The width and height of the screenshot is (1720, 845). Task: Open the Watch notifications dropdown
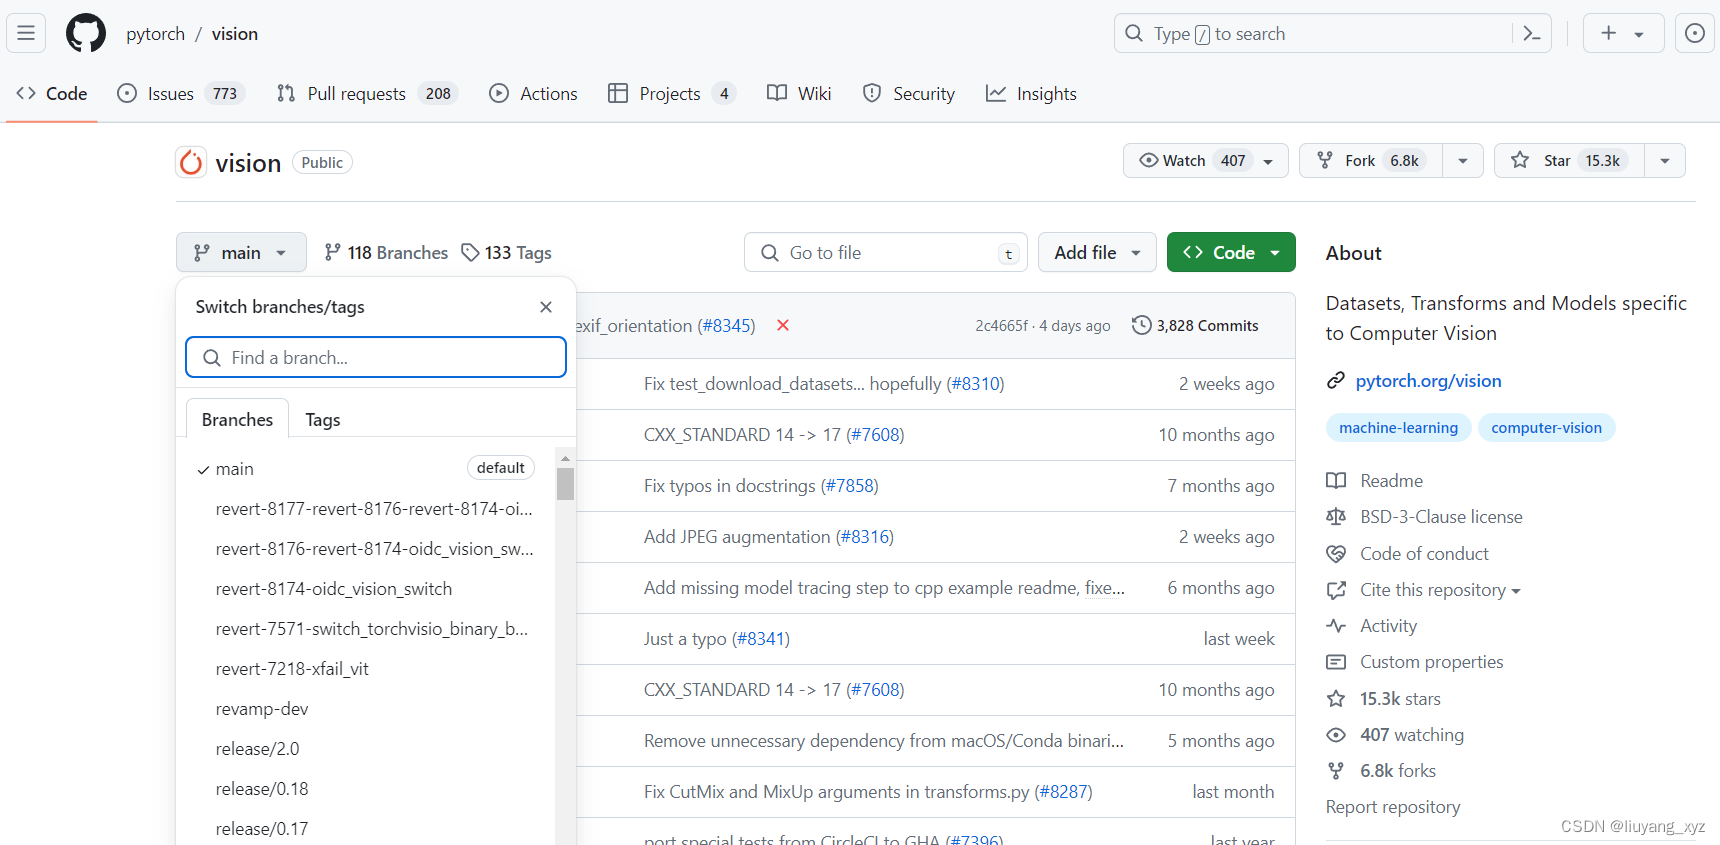point(1206,160)
